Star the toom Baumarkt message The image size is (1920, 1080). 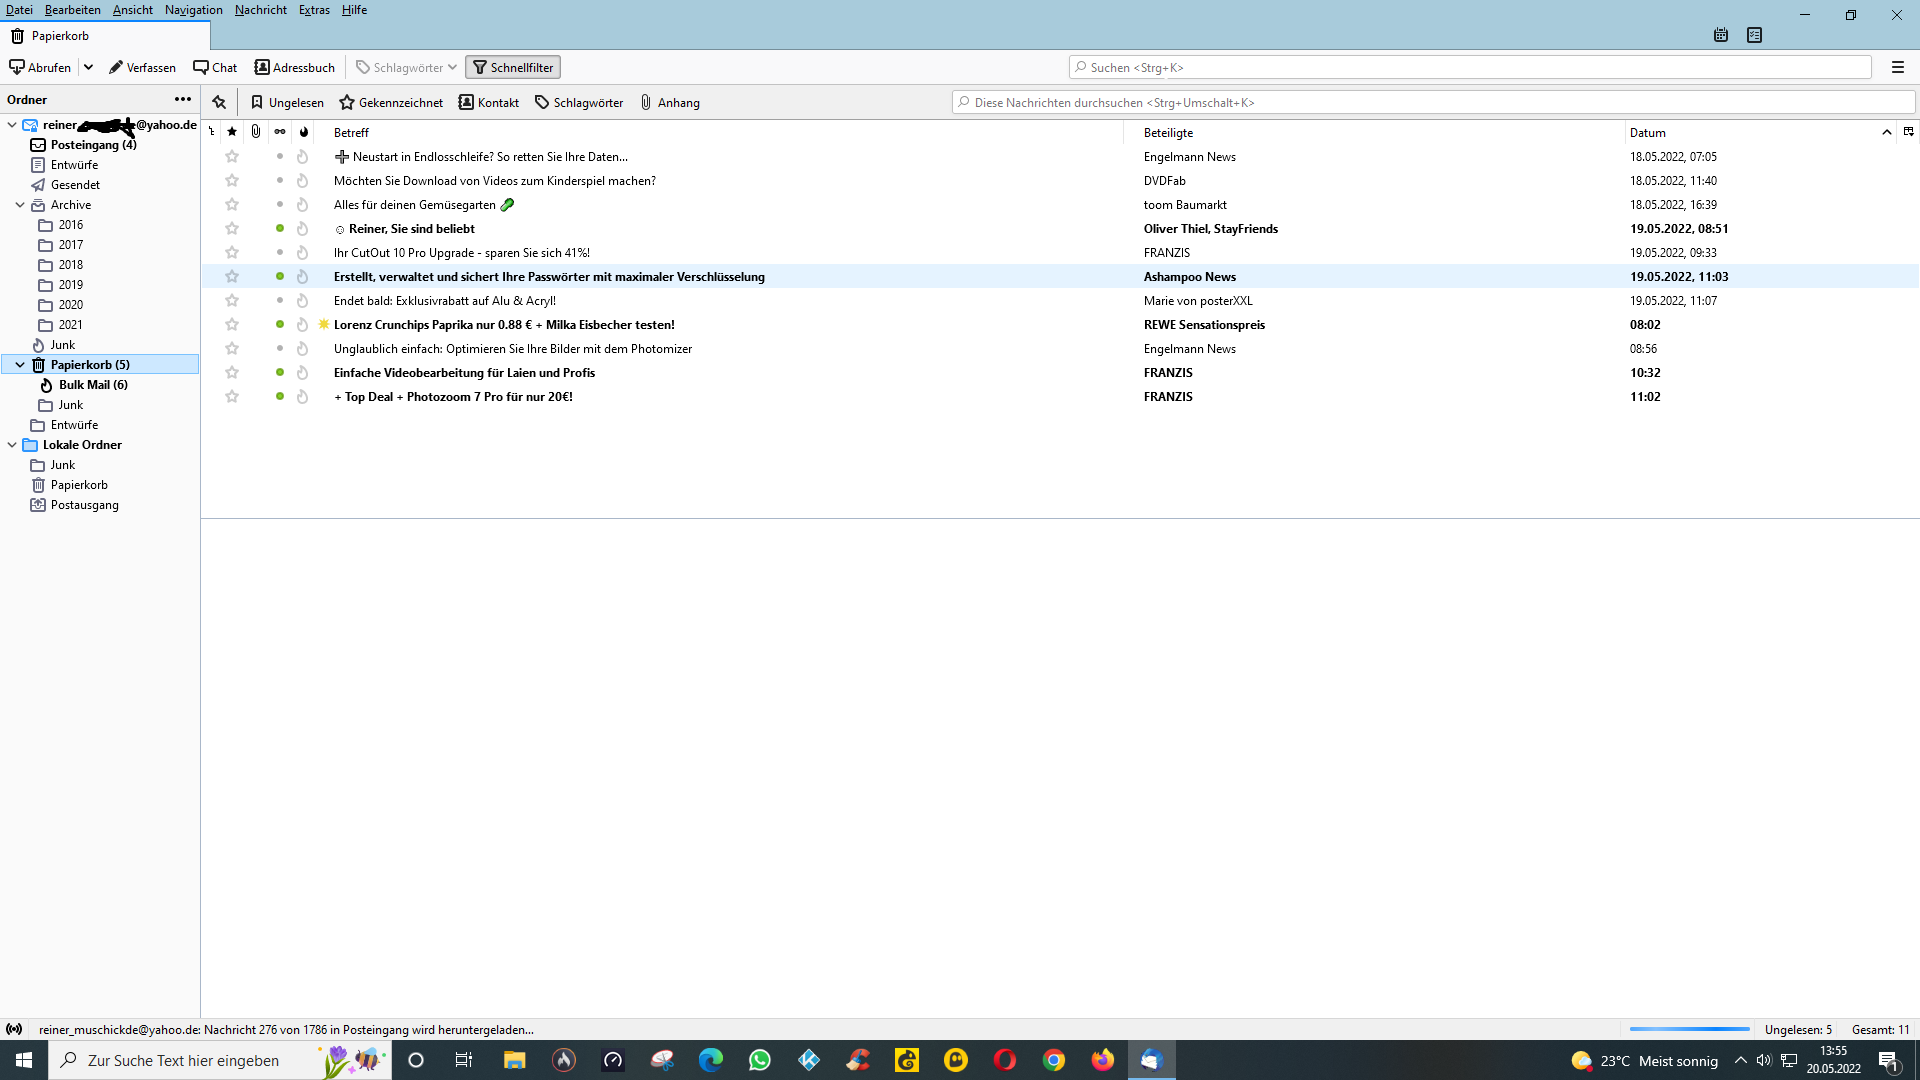point(232,205)
